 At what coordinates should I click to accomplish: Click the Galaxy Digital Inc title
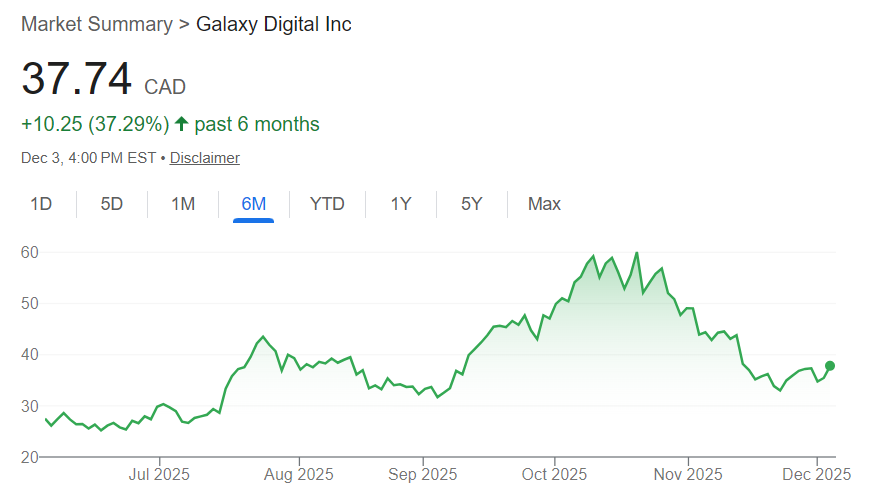[x=274, y=24]
